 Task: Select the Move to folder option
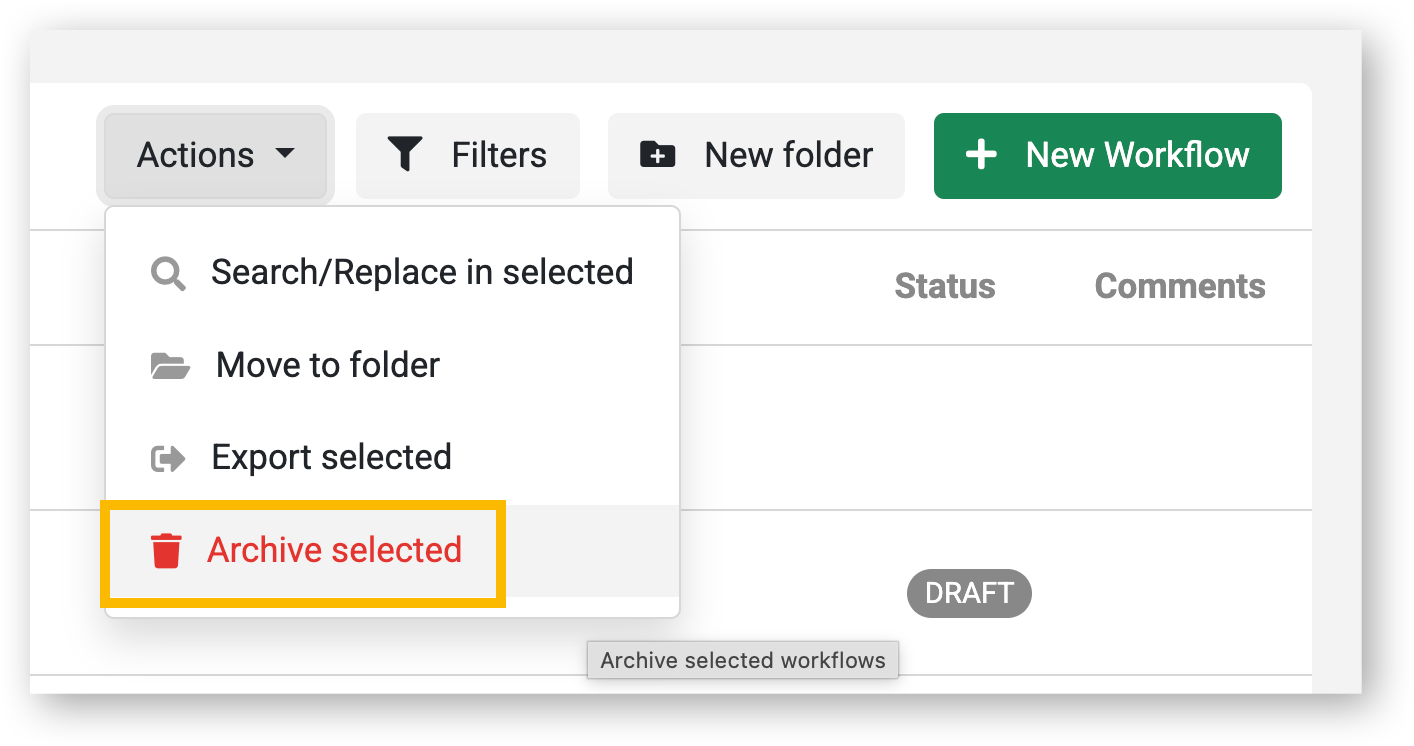(x=328, y=365)
